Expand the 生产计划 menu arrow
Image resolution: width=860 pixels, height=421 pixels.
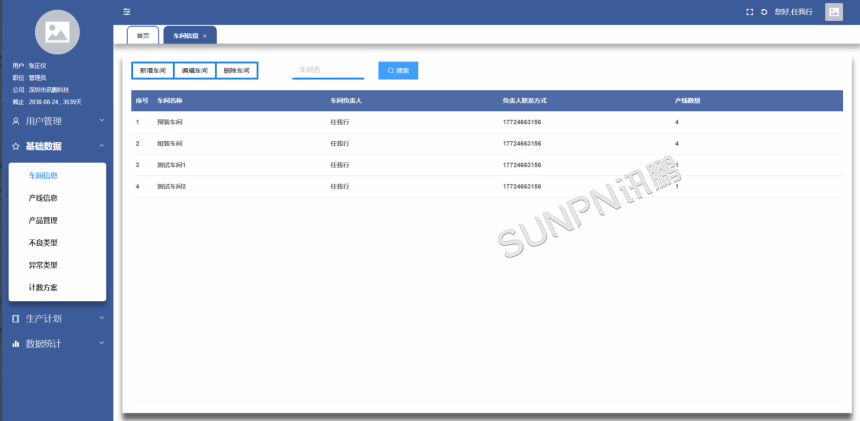point(101,317)
